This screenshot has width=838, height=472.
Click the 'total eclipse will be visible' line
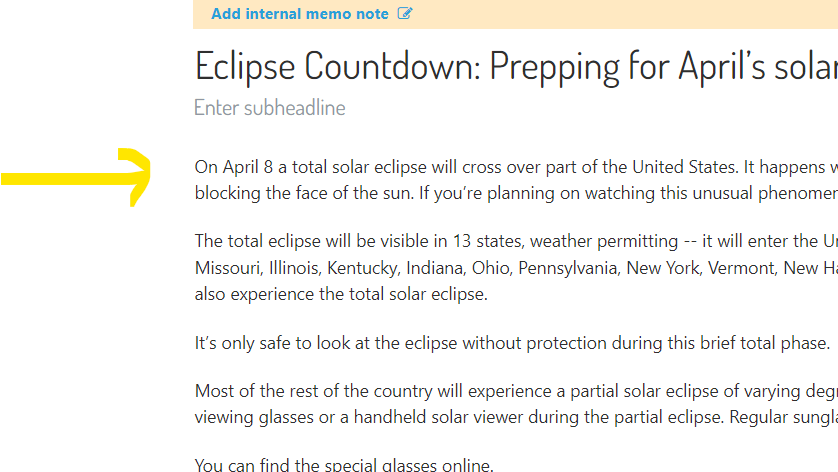click(516, 241)
